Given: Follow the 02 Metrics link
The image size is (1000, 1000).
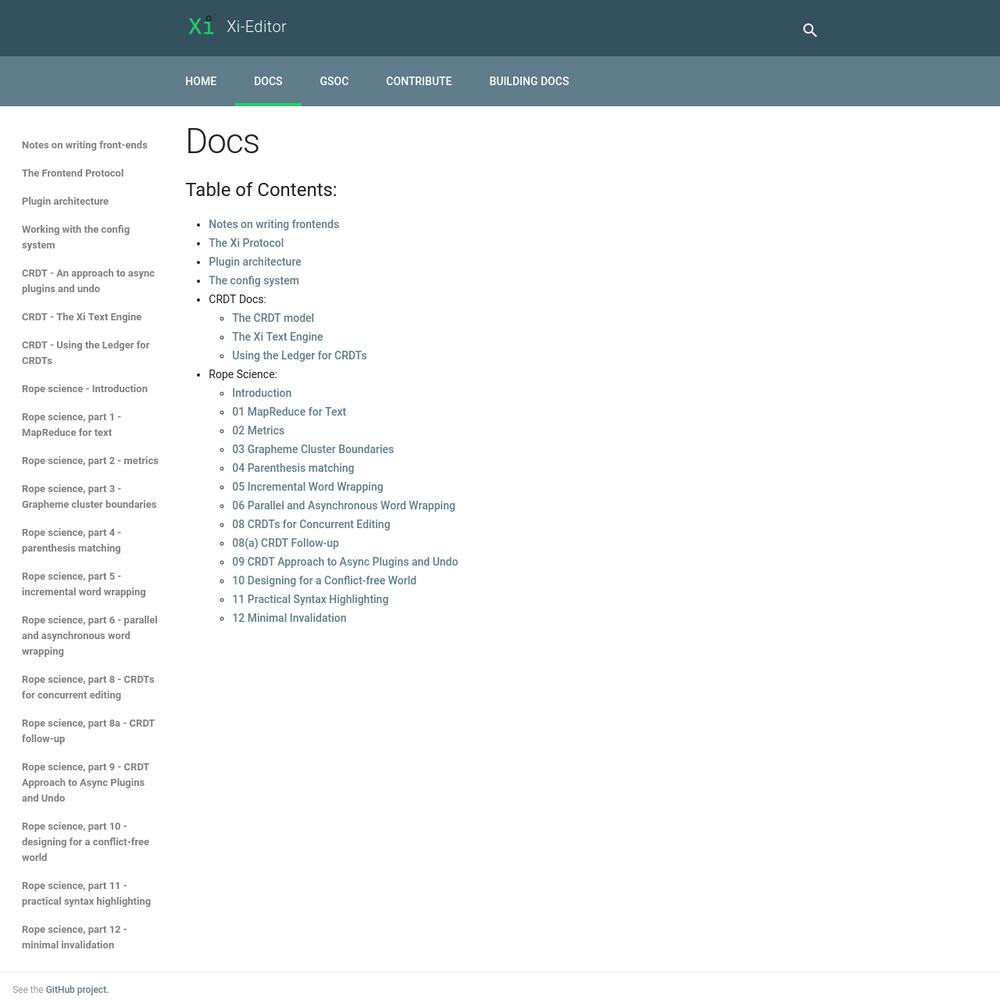Looking at the screenshot, I should coord(258,430).
